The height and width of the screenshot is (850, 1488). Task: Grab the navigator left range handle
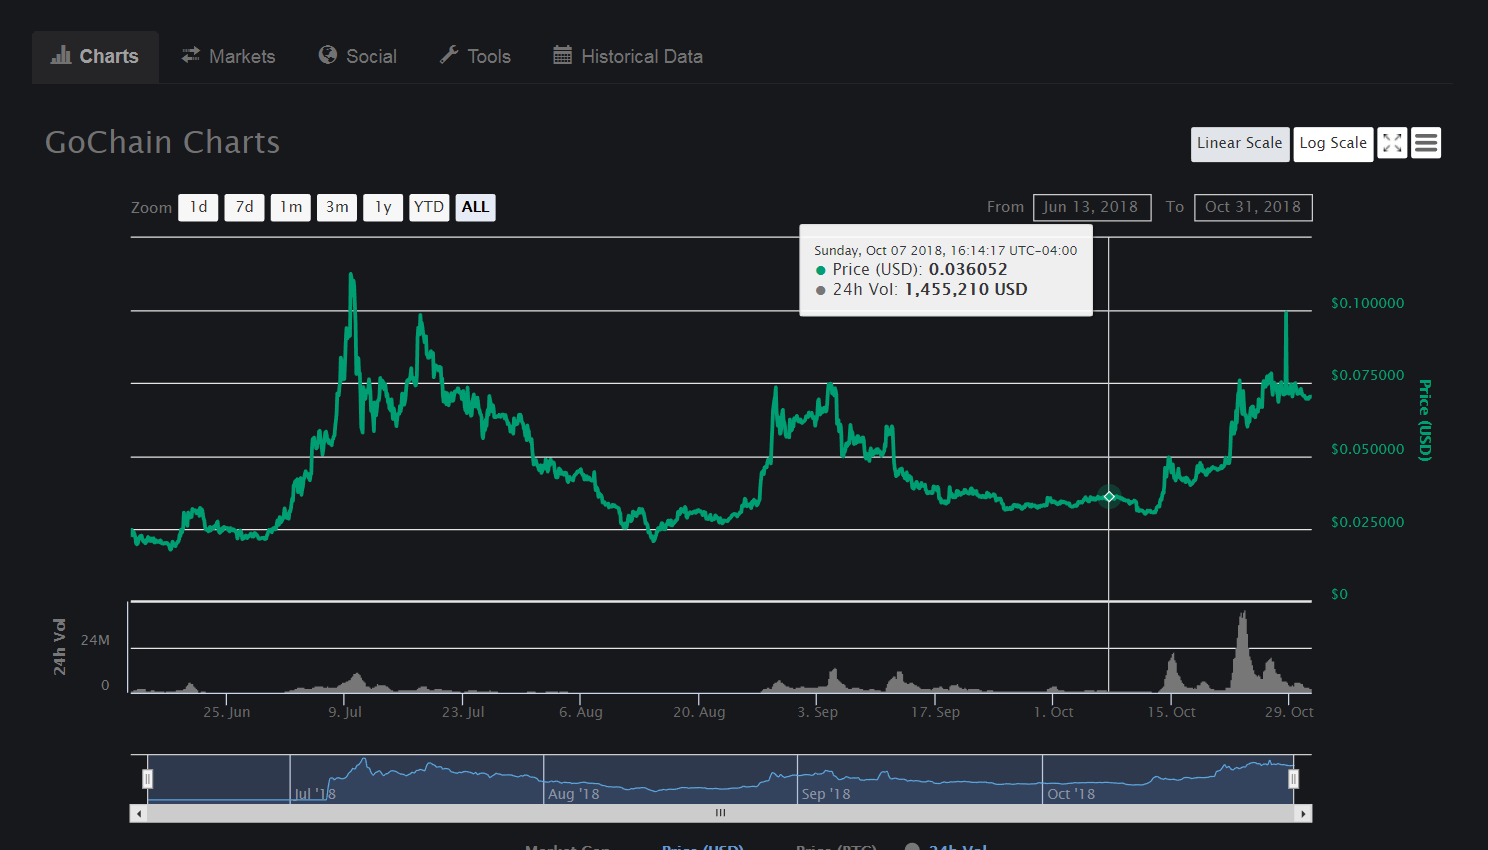pyautogui.click(x=147, y=779)
